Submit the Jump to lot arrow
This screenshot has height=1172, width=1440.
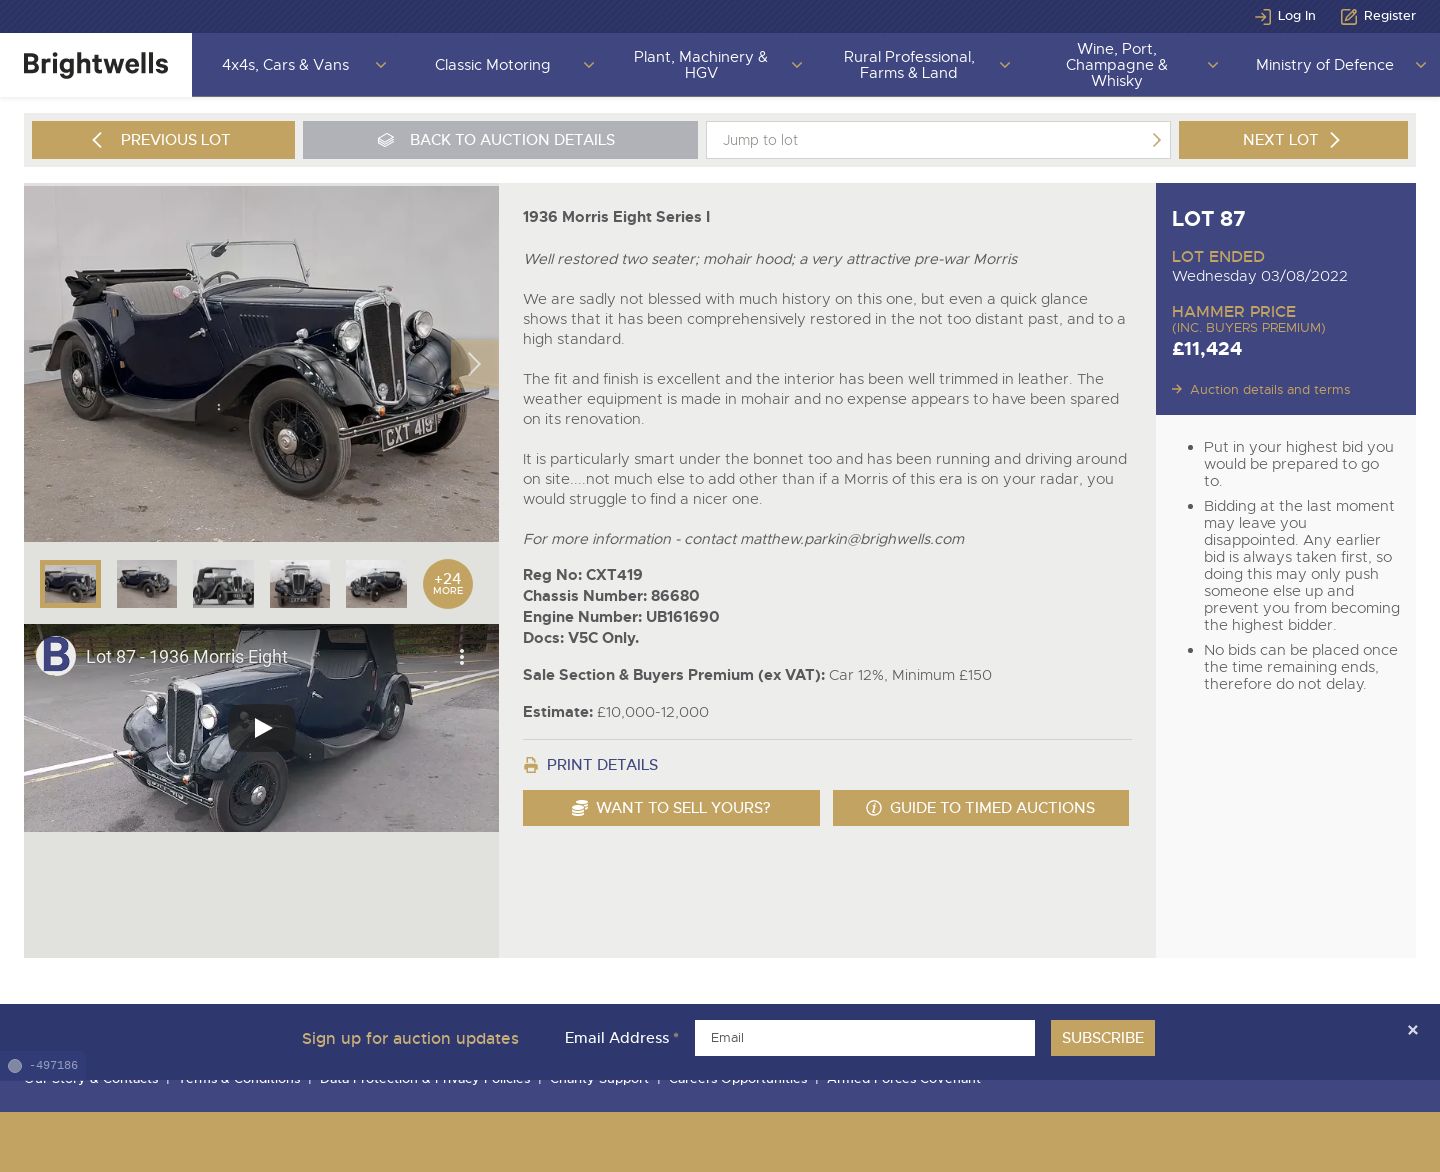(1157, 140)
